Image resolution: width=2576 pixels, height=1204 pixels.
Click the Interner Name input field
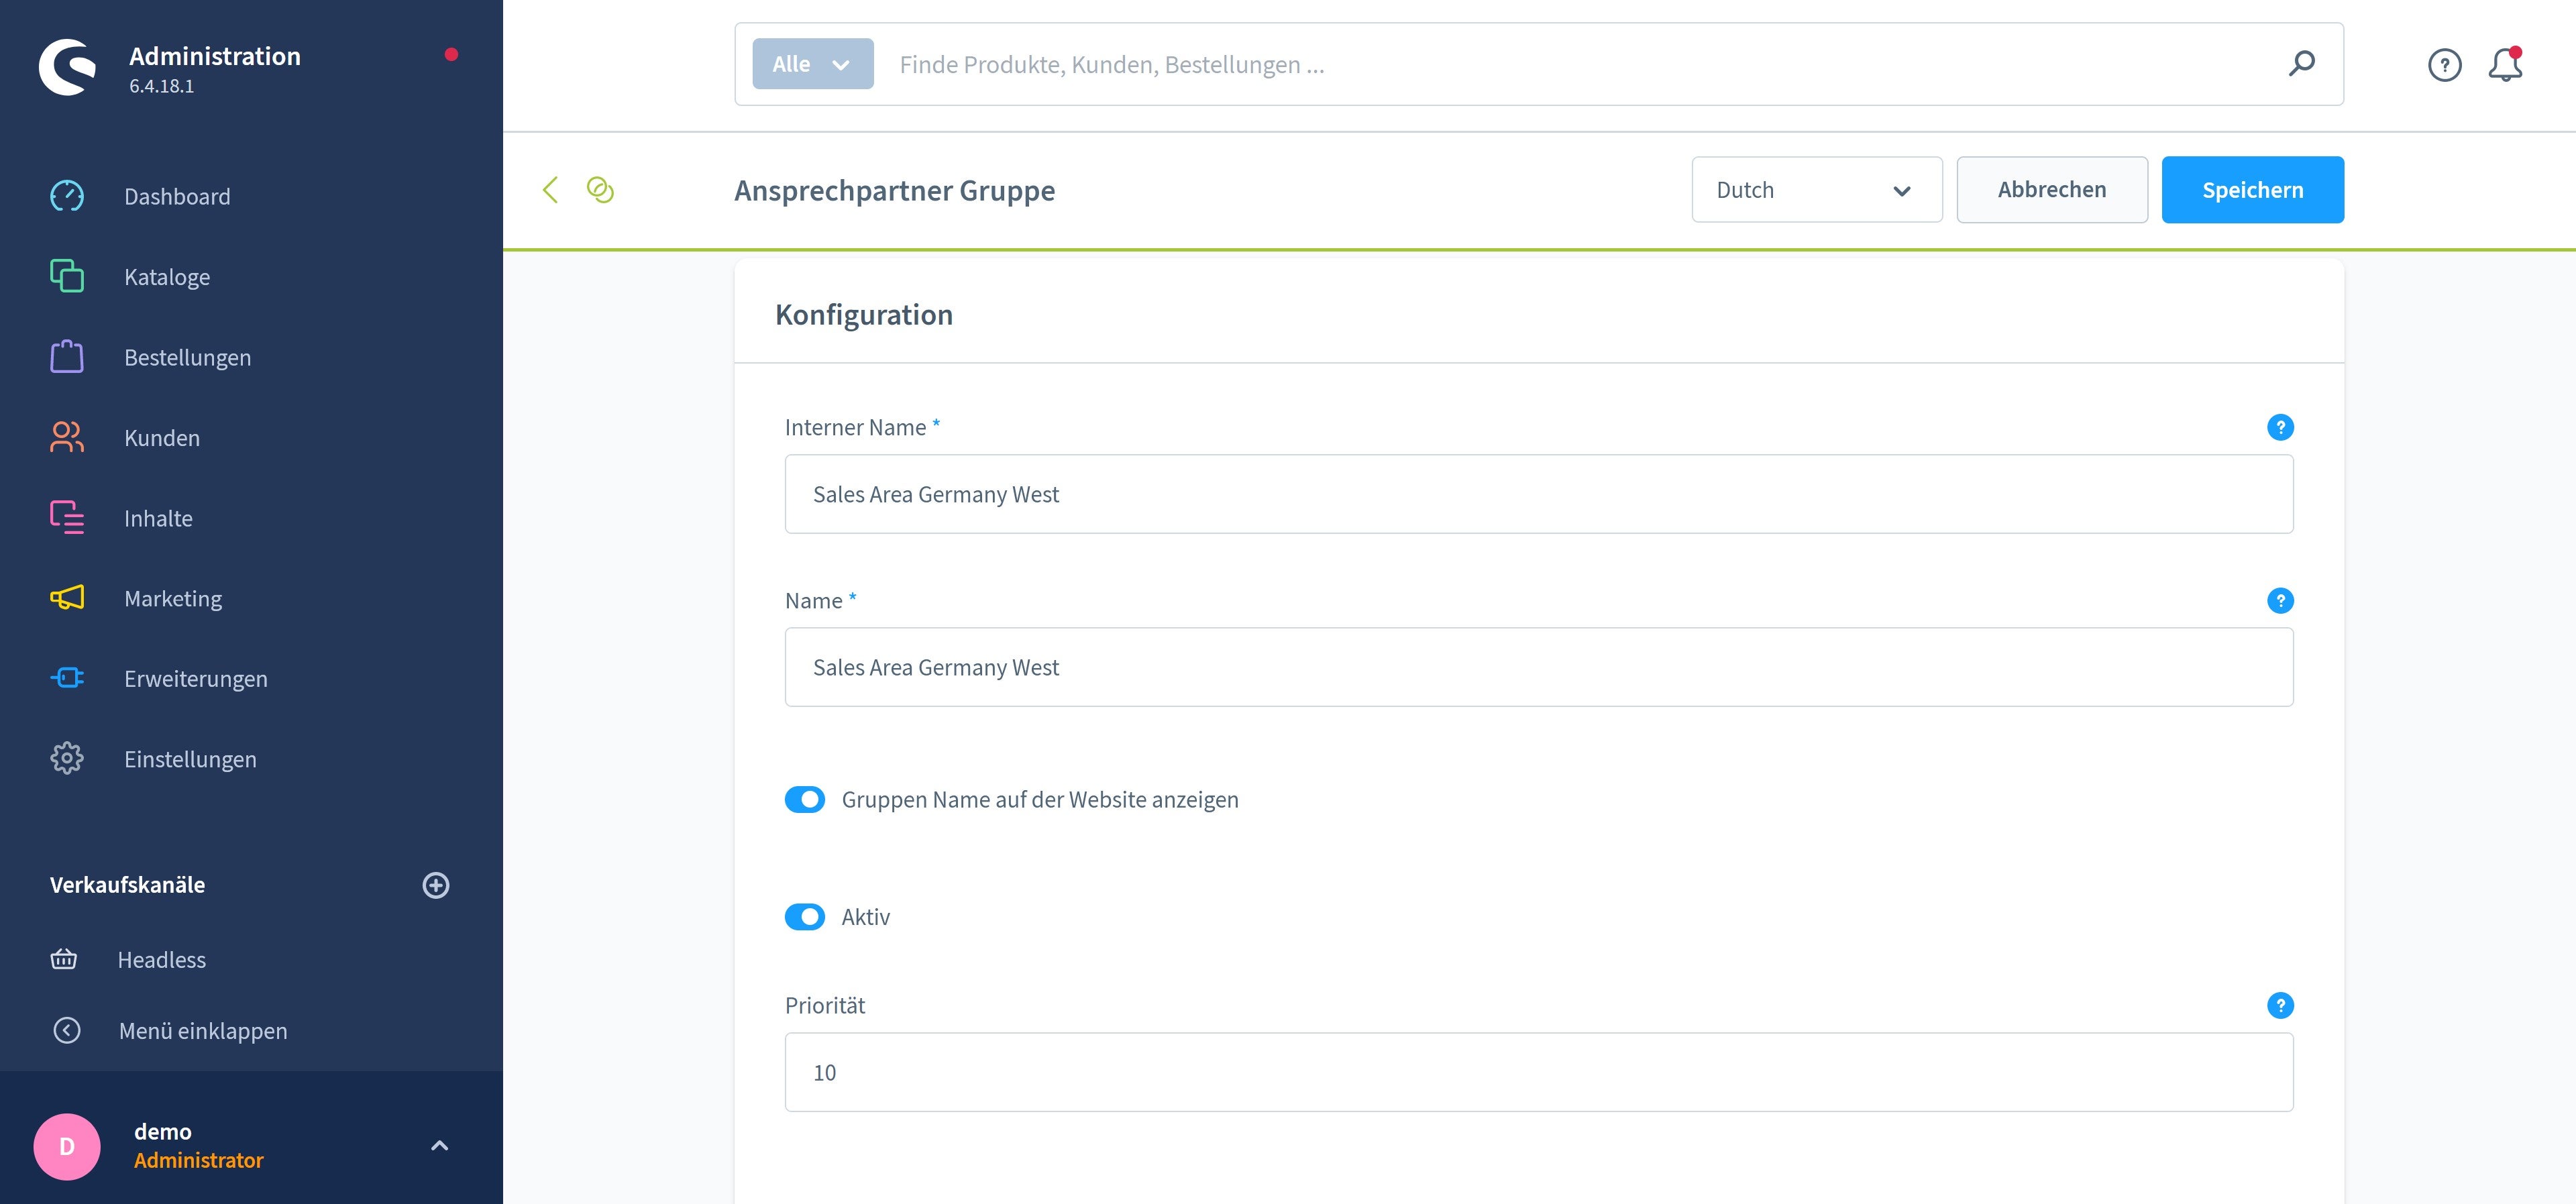(1538, 494)
